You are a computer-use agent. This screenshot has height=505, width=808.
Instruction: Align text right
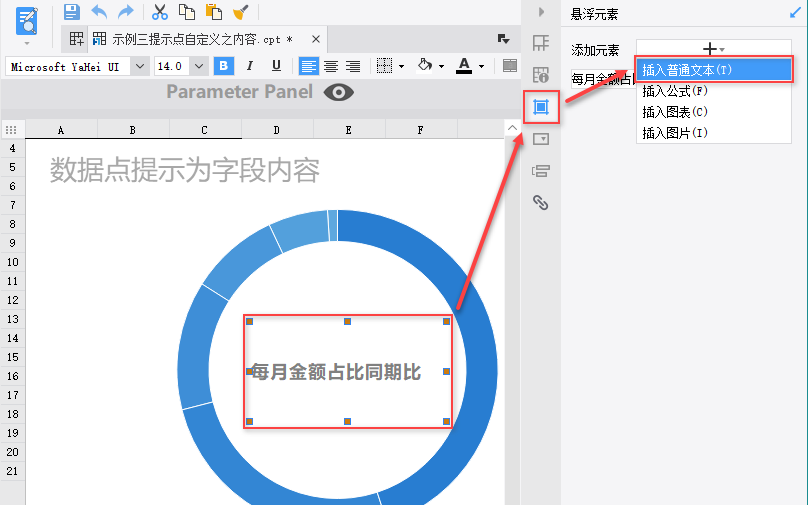(x=353, y=66)
